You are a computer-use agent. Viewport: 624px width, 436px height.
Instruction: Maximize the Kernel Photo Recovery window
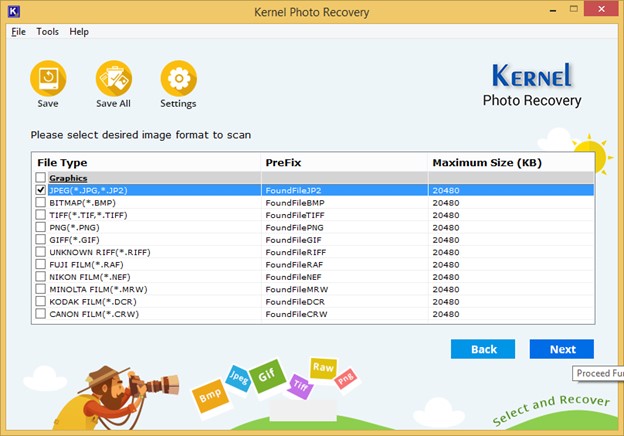pos(573,9)
